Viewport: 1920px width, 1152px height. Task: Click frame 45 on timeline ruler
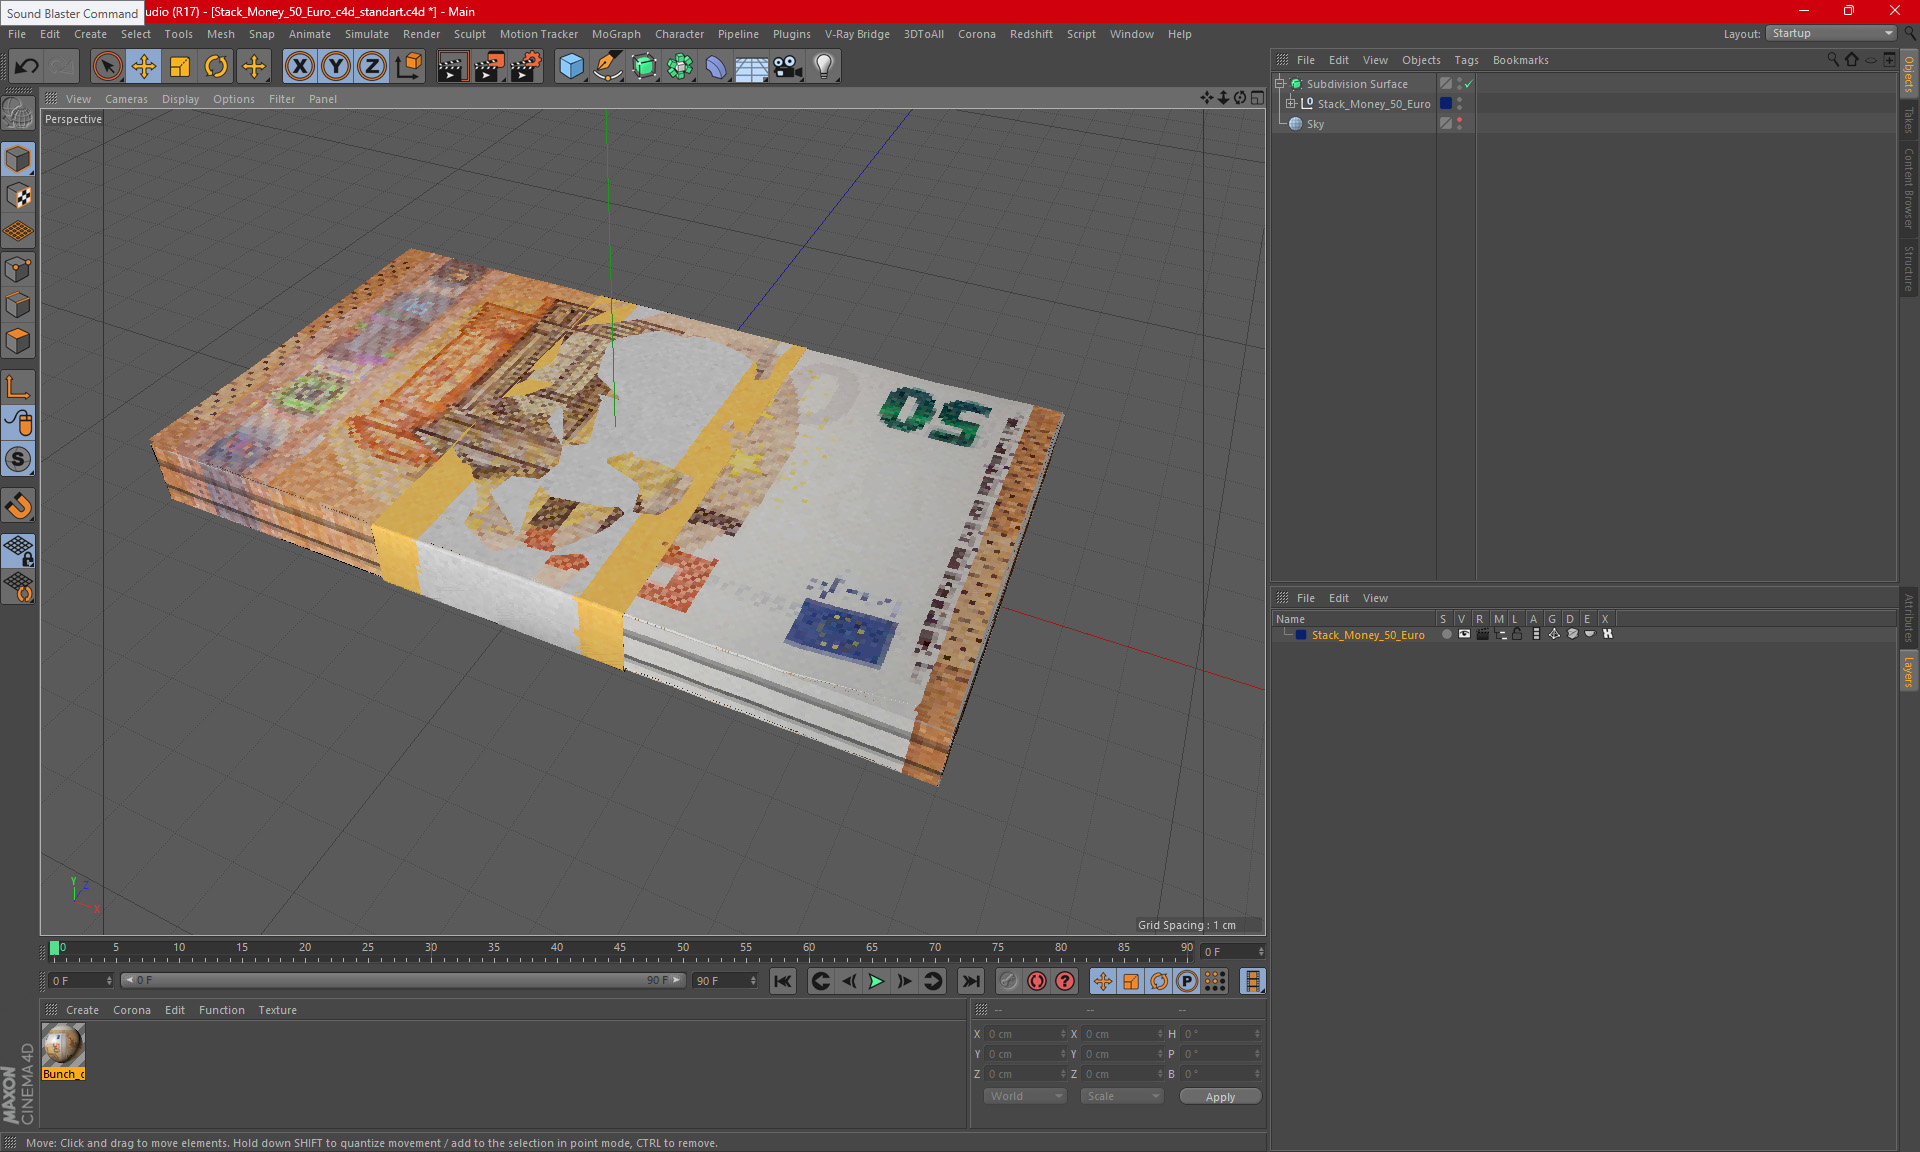pos(620,947)
